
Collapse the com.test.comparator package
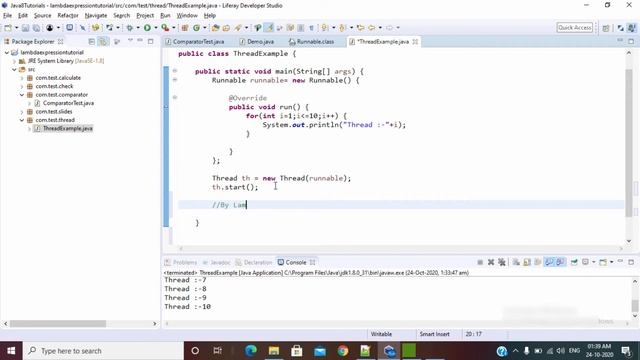click(x=22, y=95)
